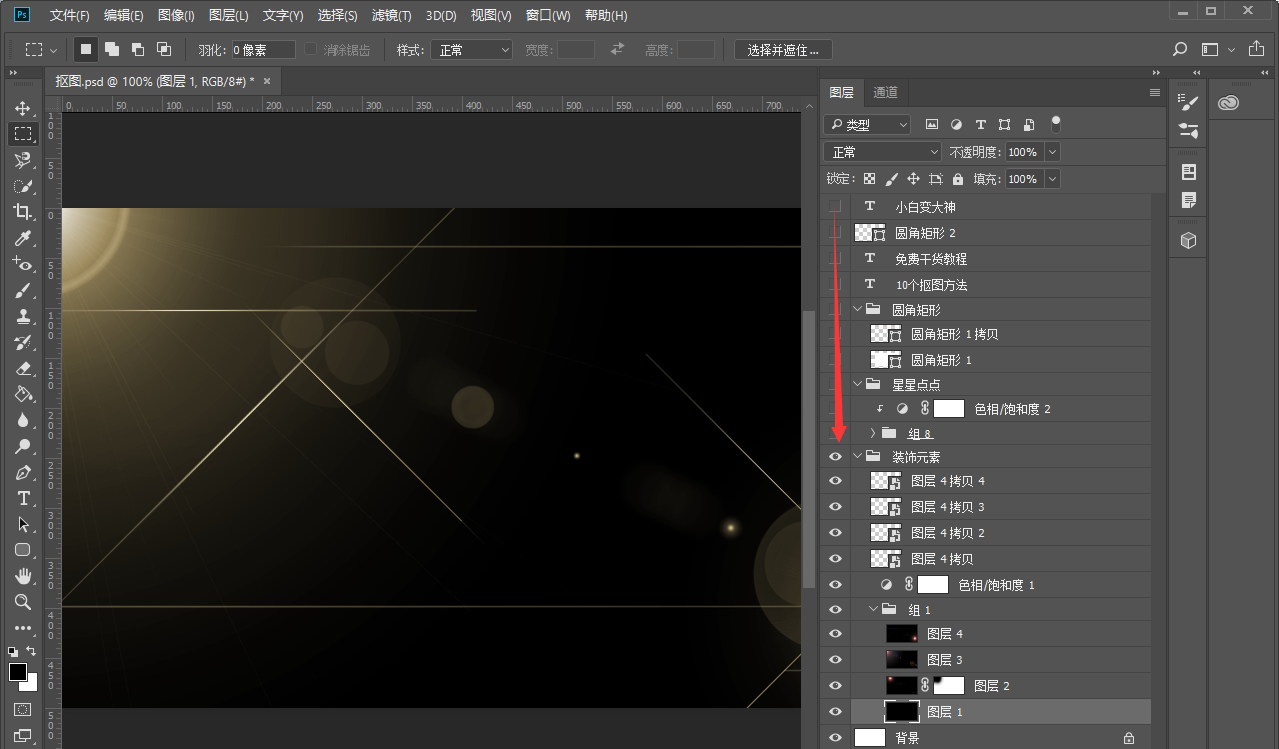Change the screen mode icon
This screenshot has width=1279, height=749.
(x=22, y=736)
